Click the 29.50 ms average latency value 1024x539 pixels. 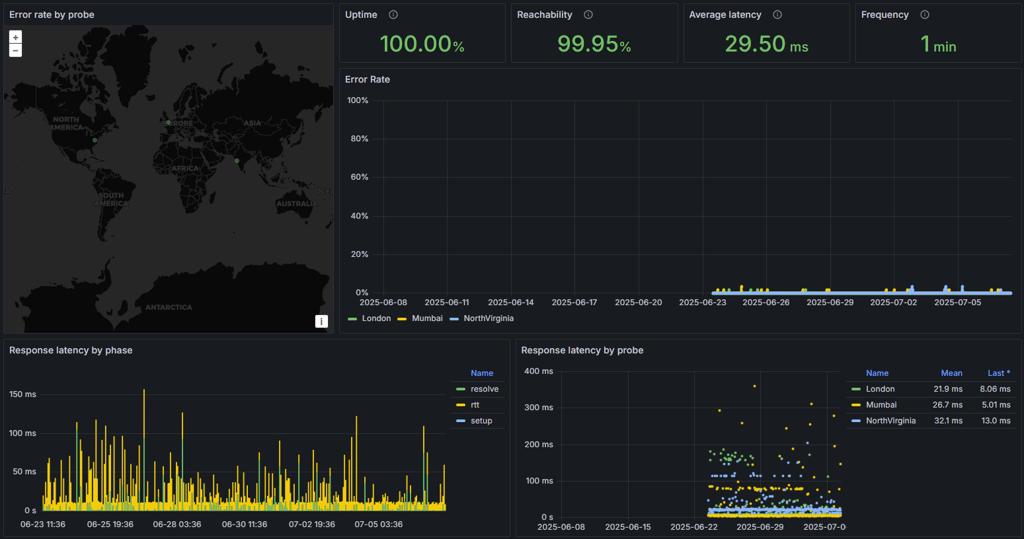click(766, 44)
